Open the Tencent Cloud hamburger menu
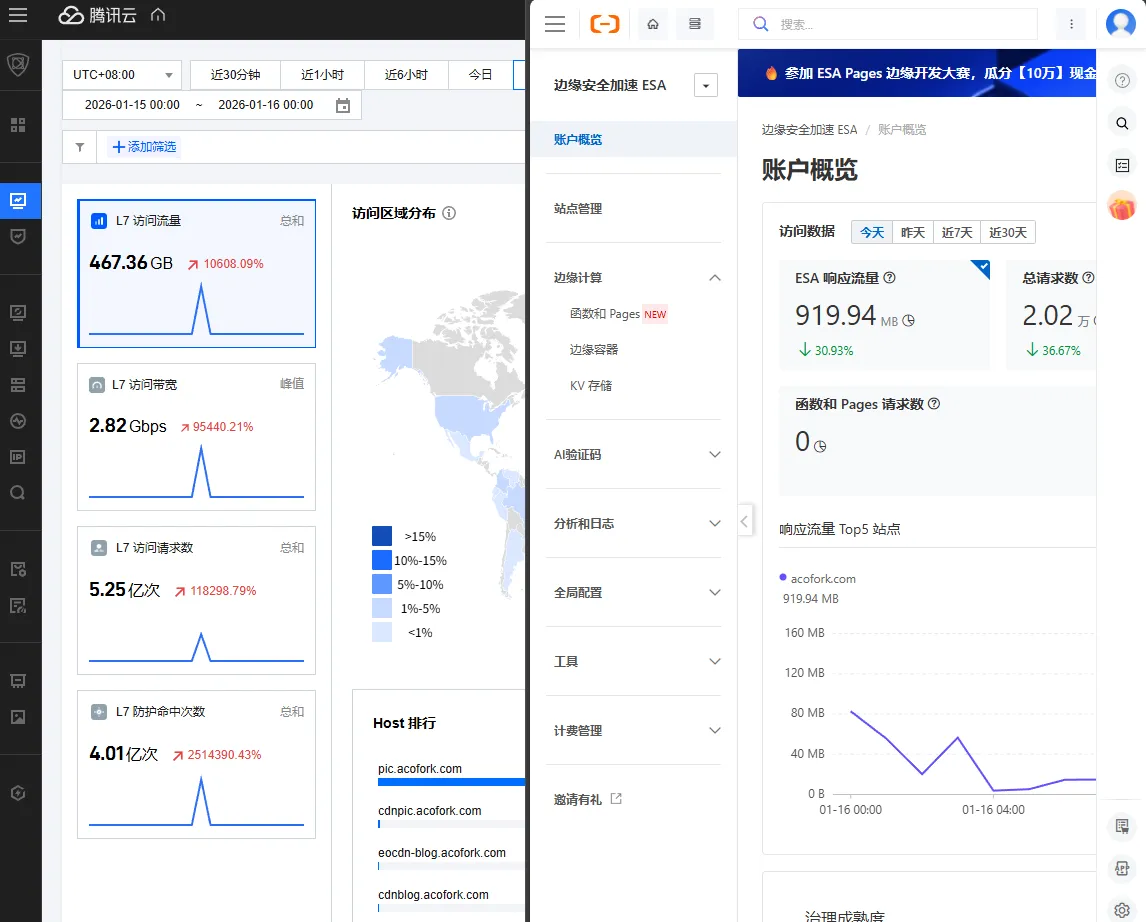This screenshot has width=1146, height=922. [18, 15]
